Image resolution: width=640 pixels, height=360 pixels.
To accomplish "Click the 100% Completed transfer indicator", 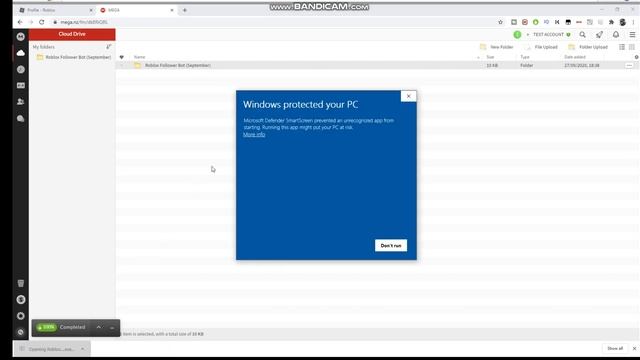I will tap(61, 327).
